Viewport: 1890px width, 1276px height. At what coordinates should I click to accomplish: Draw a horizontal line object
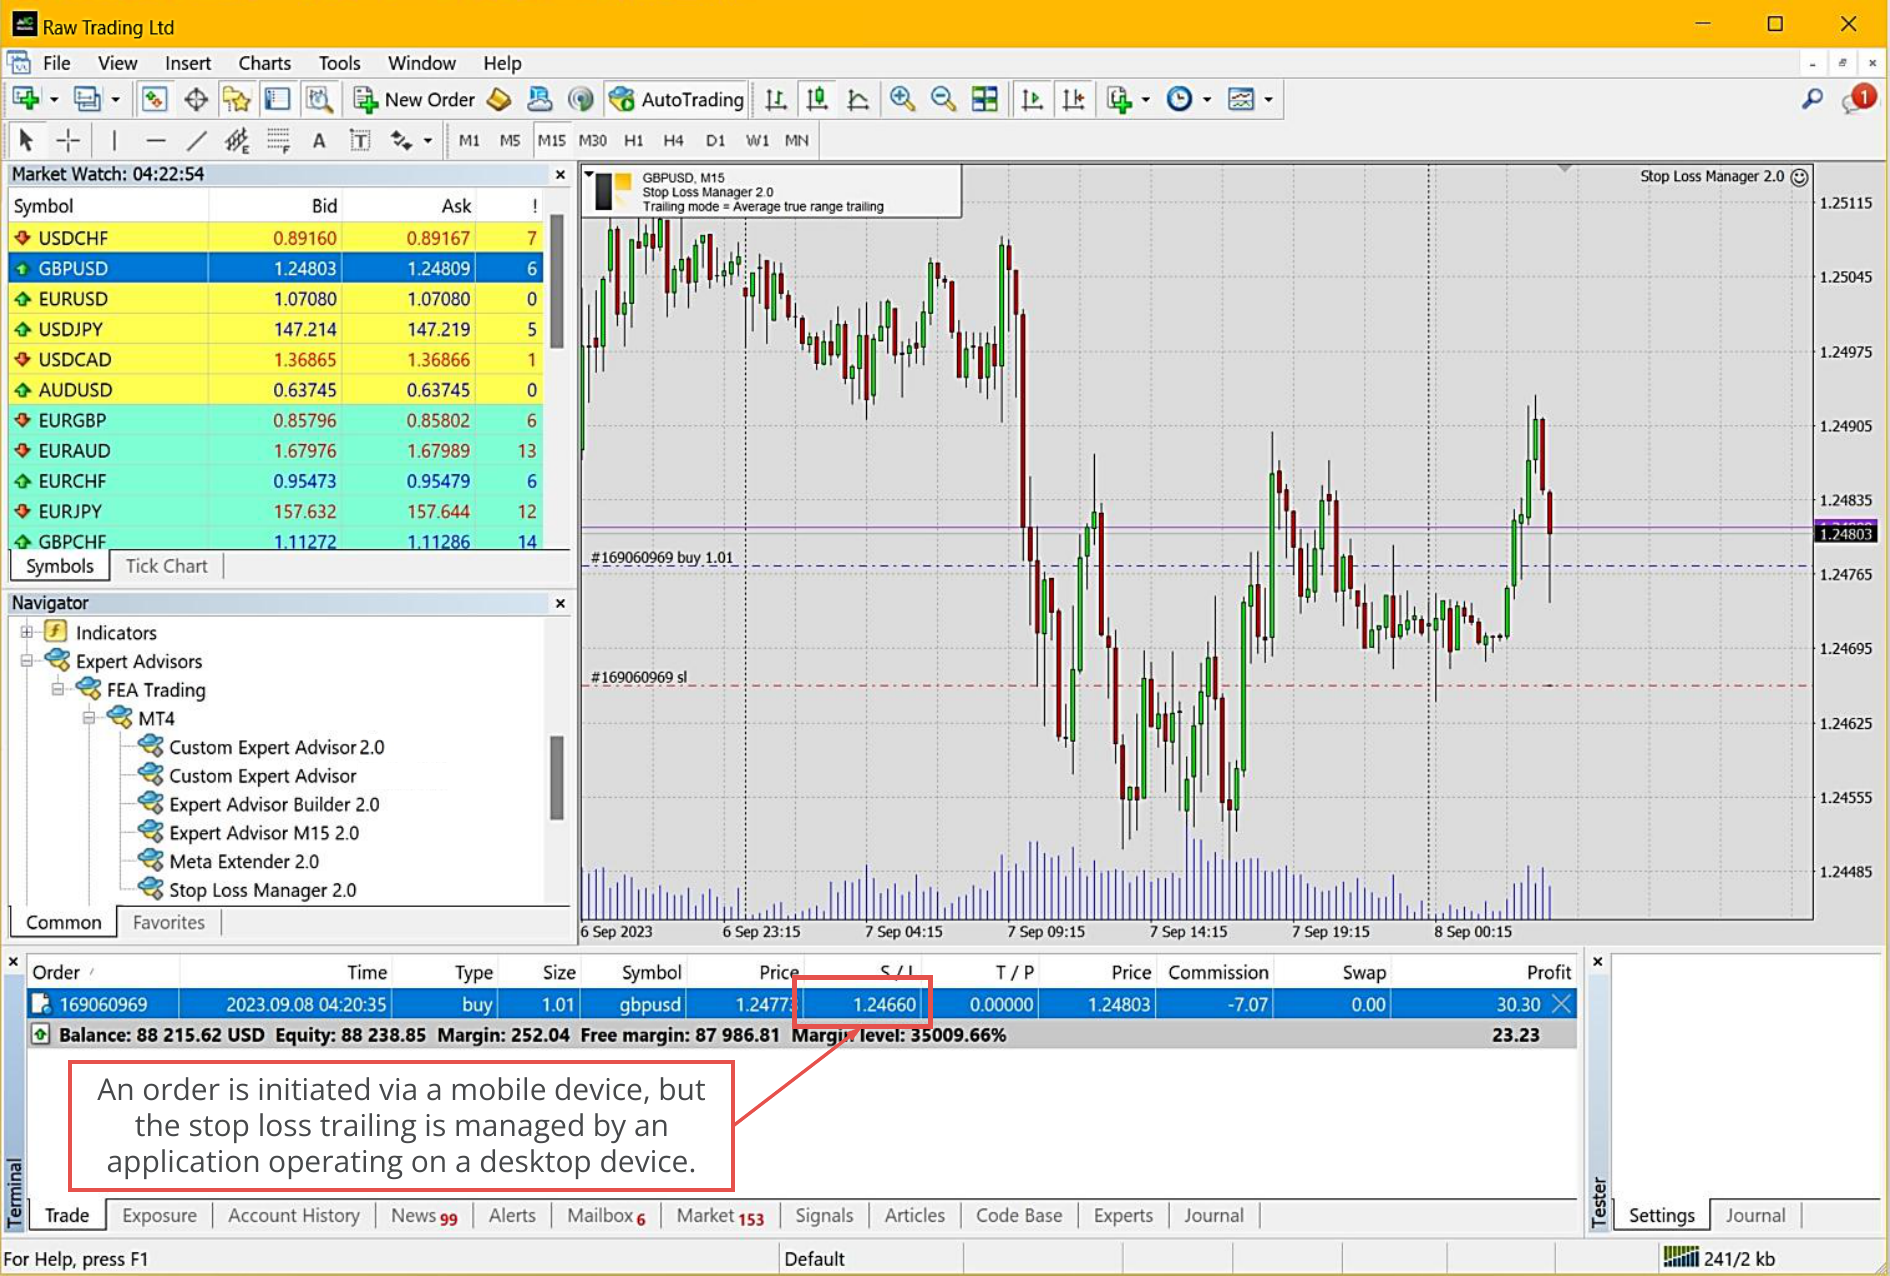(155, 140)
